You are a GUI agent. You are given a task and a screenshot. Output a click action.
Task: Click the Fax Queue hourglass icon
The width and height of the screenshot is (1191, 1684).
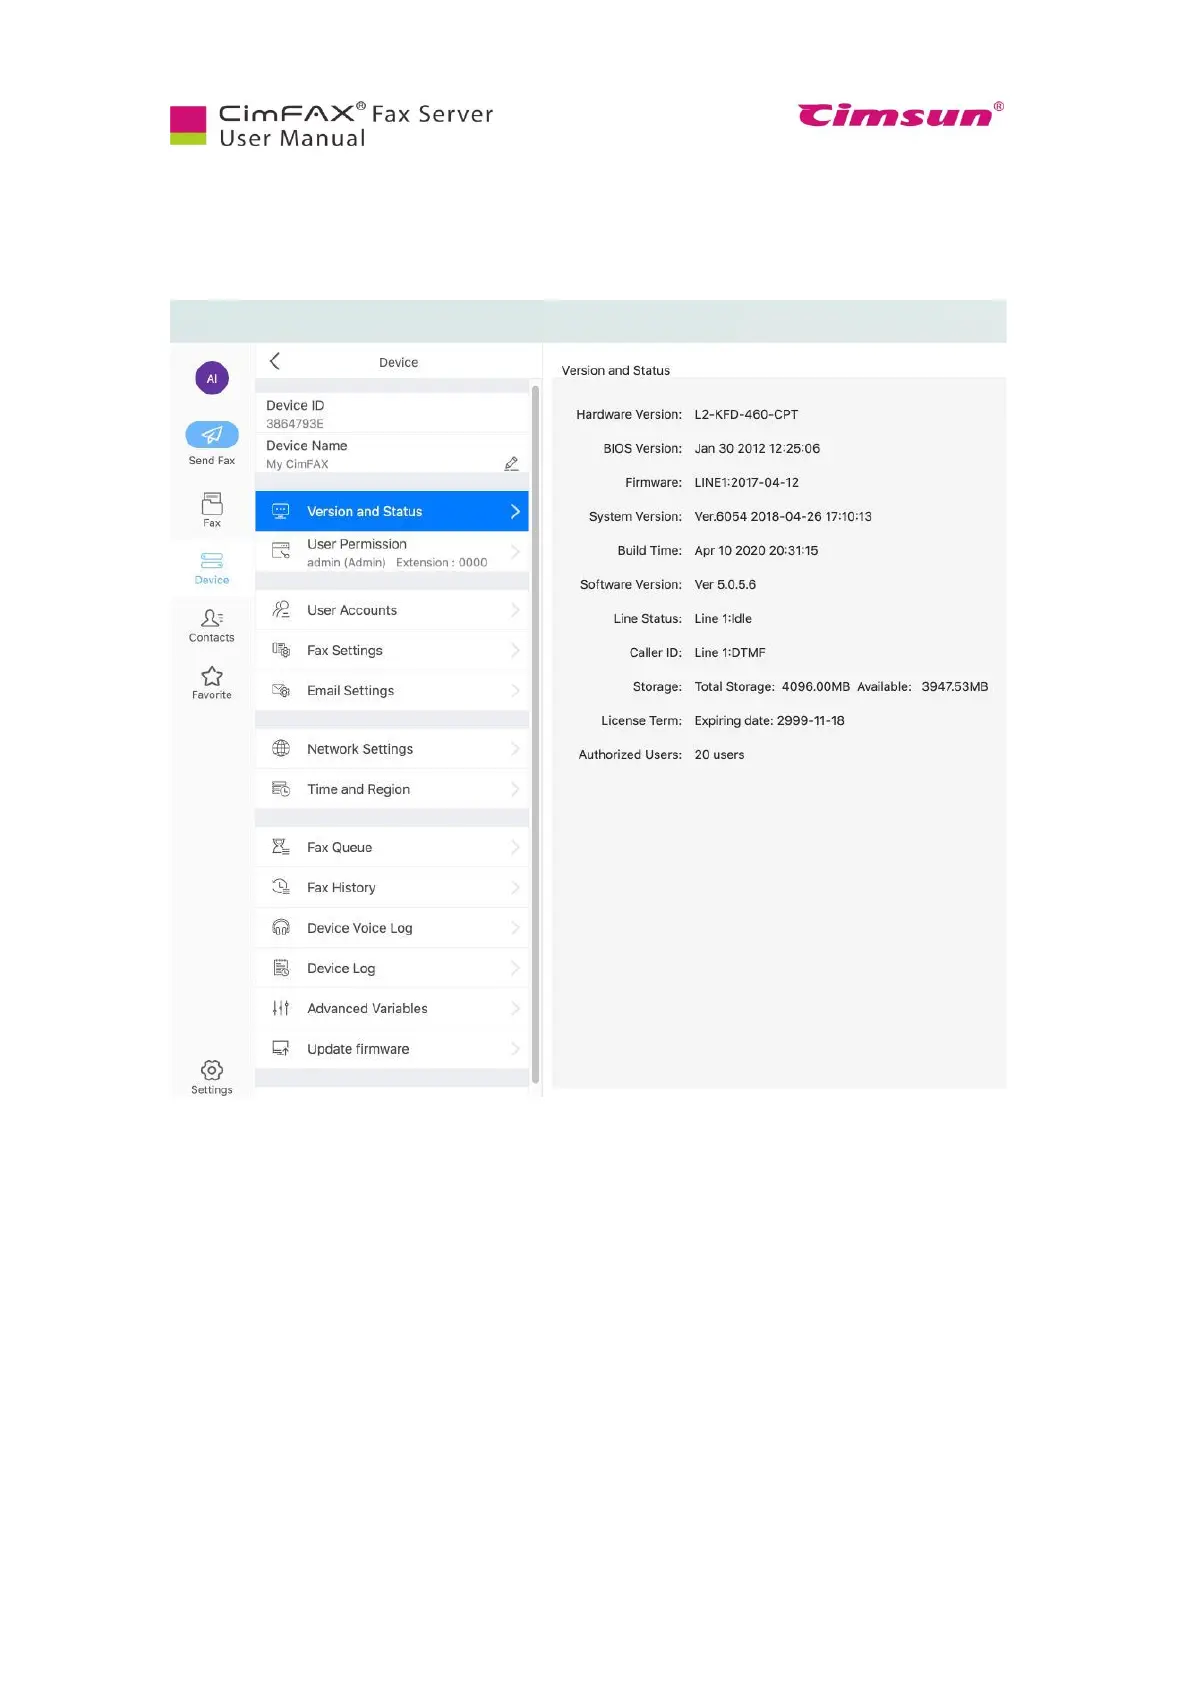tap(281, 847)
